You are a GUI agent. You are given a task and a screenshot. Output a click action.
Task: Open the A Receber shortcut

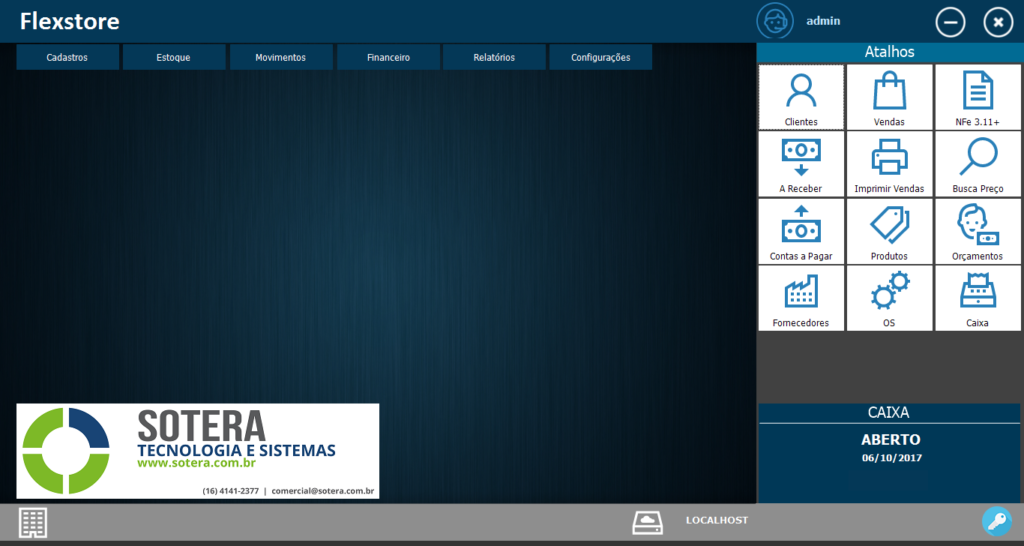pos(801,164)
